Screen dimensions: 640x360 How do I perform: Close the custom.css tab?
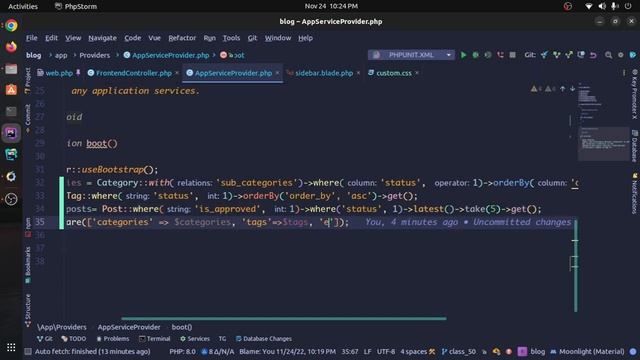417,73
